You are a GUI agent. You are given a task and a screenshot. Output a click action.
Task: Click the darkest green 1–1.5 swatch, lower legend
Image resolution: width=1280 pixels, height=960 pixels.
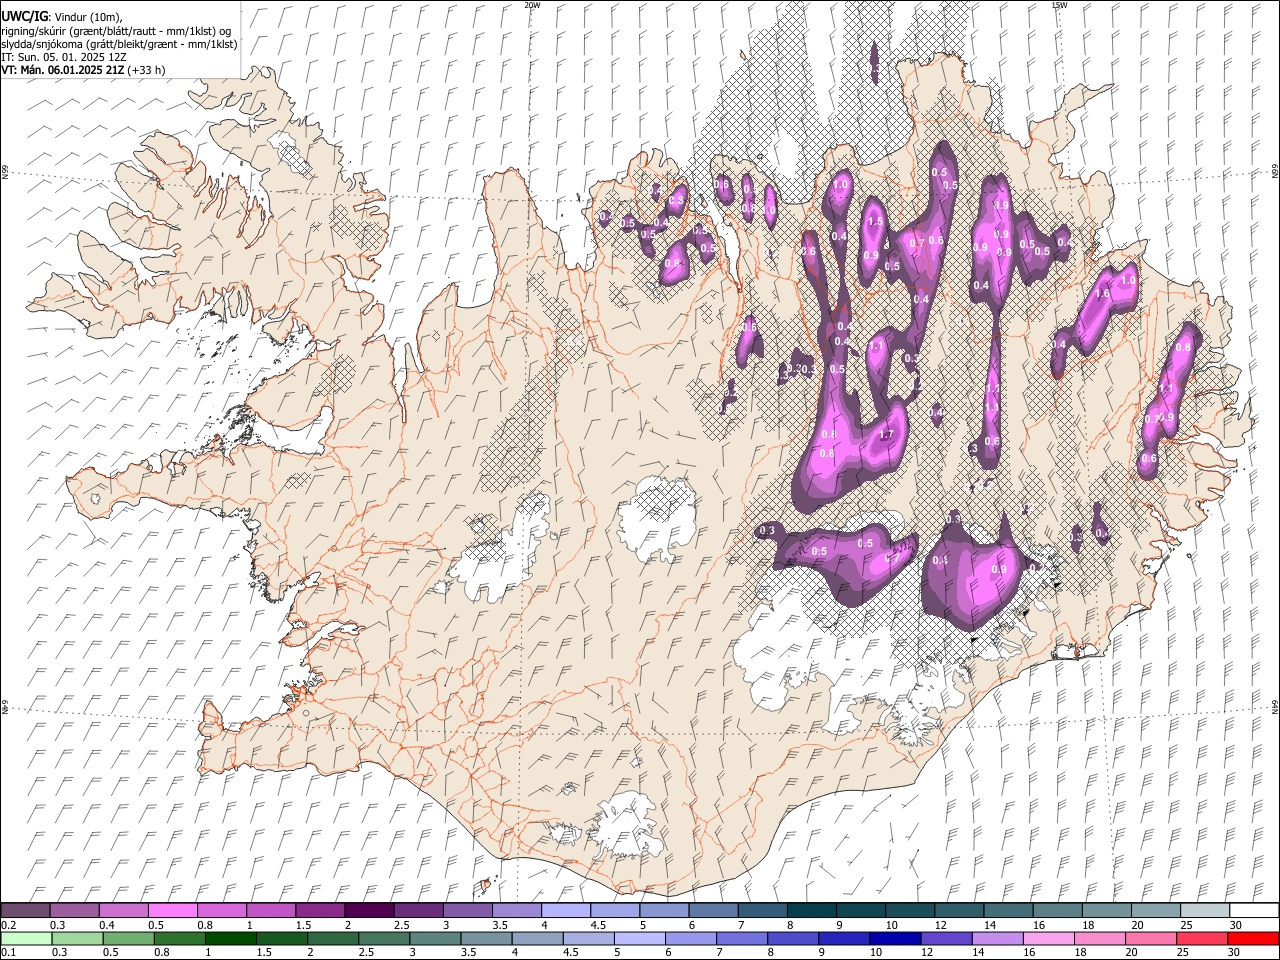point(230,939)
